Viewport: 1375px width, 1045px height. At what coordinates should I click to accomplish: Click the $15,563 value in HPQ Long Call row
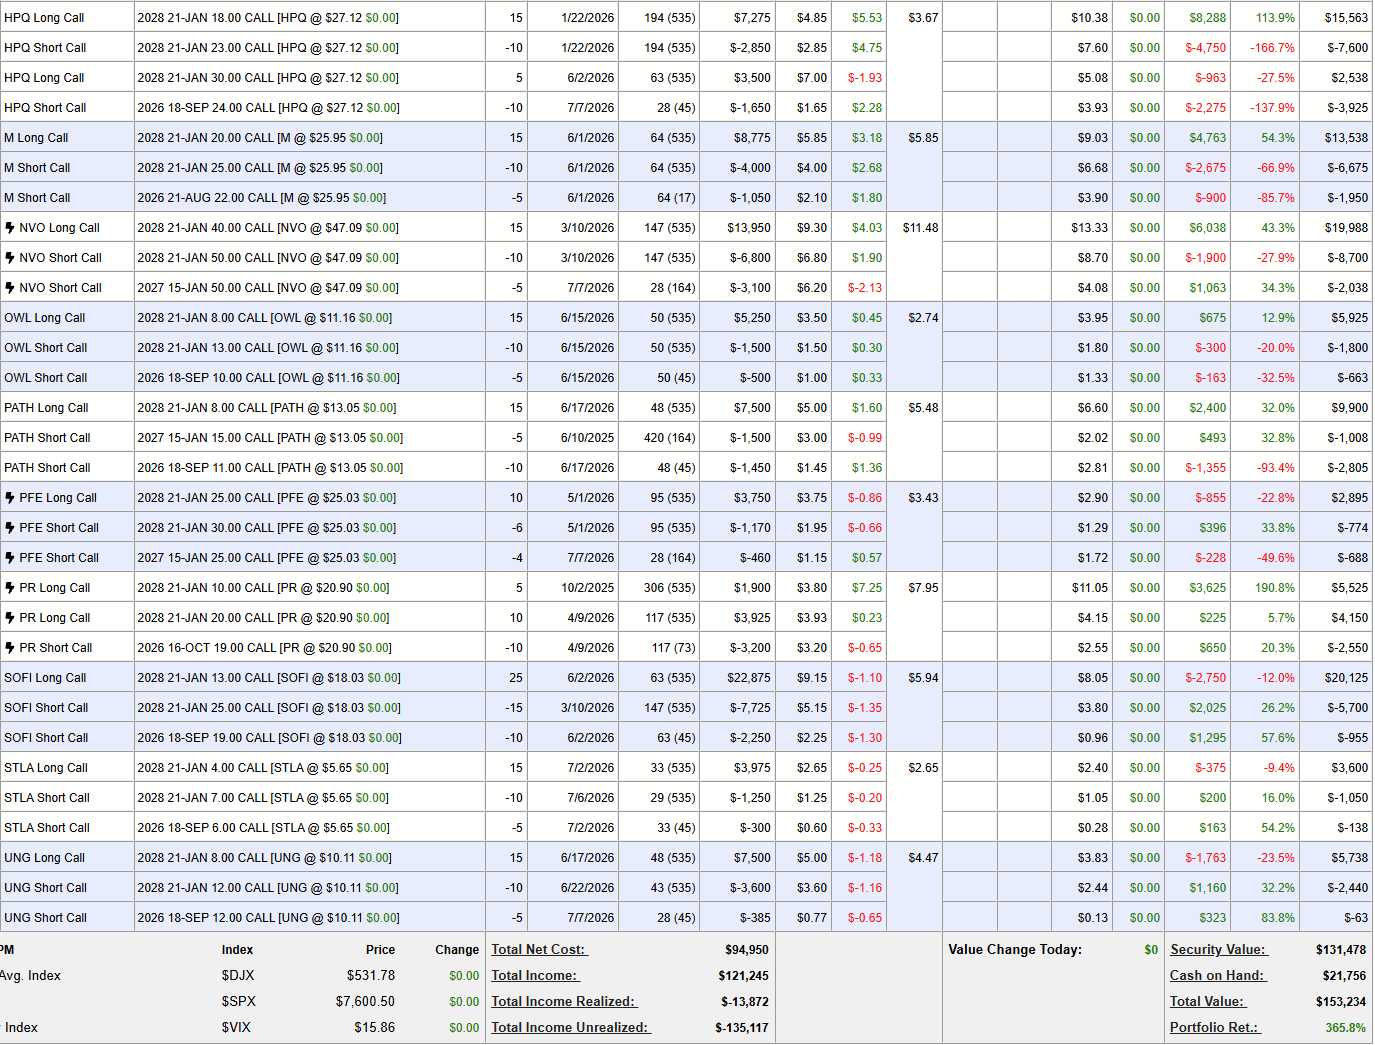pyautogui.click(x=1346, y=18)
